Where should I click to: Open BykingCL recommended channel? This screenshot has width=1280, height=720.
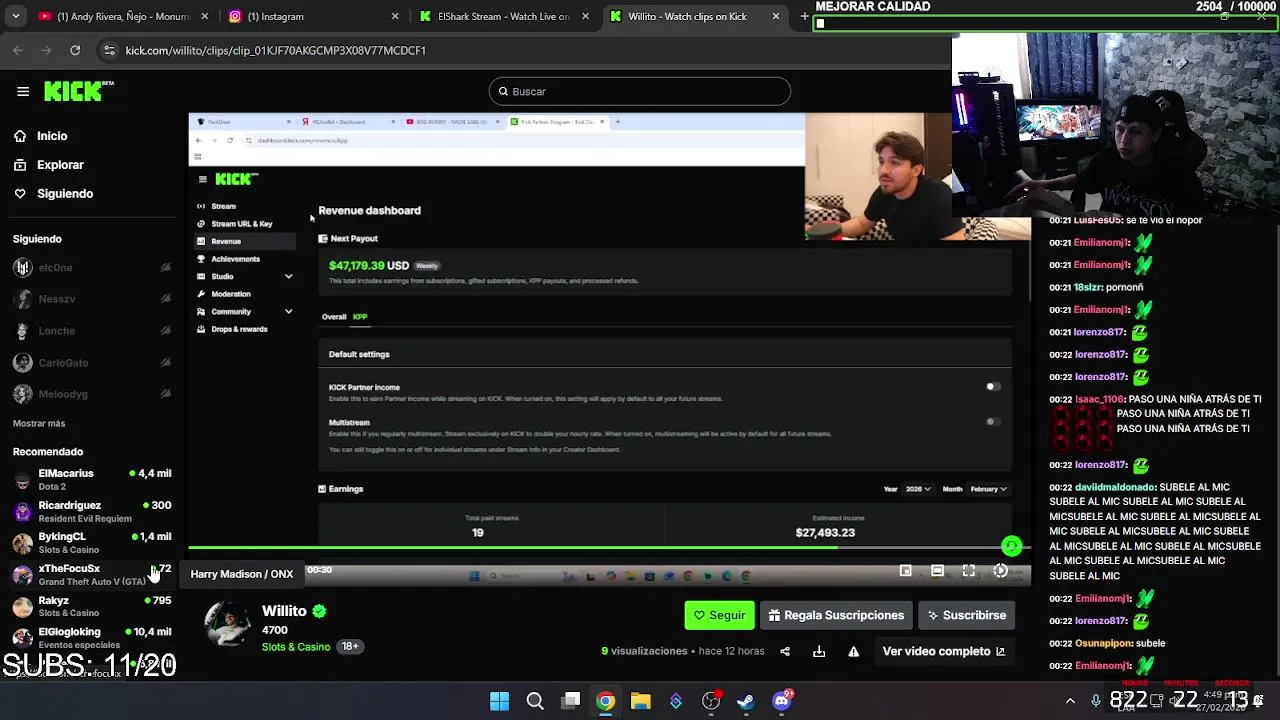pos(92,543)
